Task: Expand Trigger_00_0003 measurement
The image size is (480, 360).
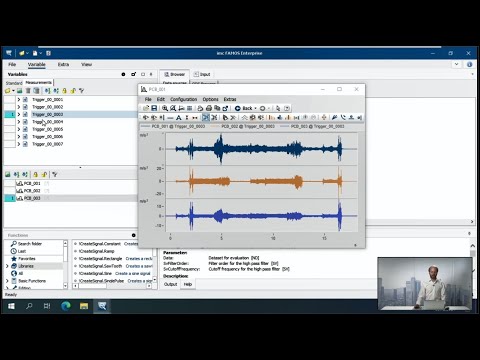Action: 19,114
